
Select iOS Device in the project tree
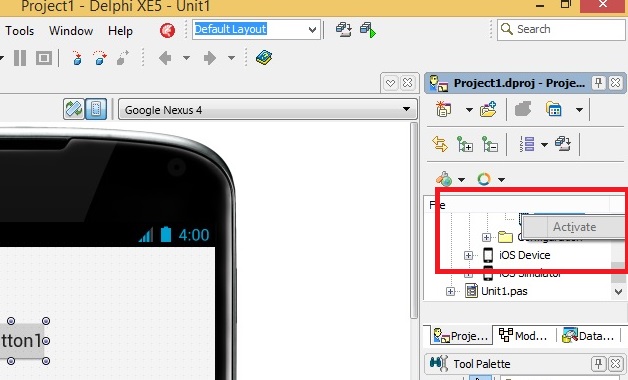(x=525, y=255)
